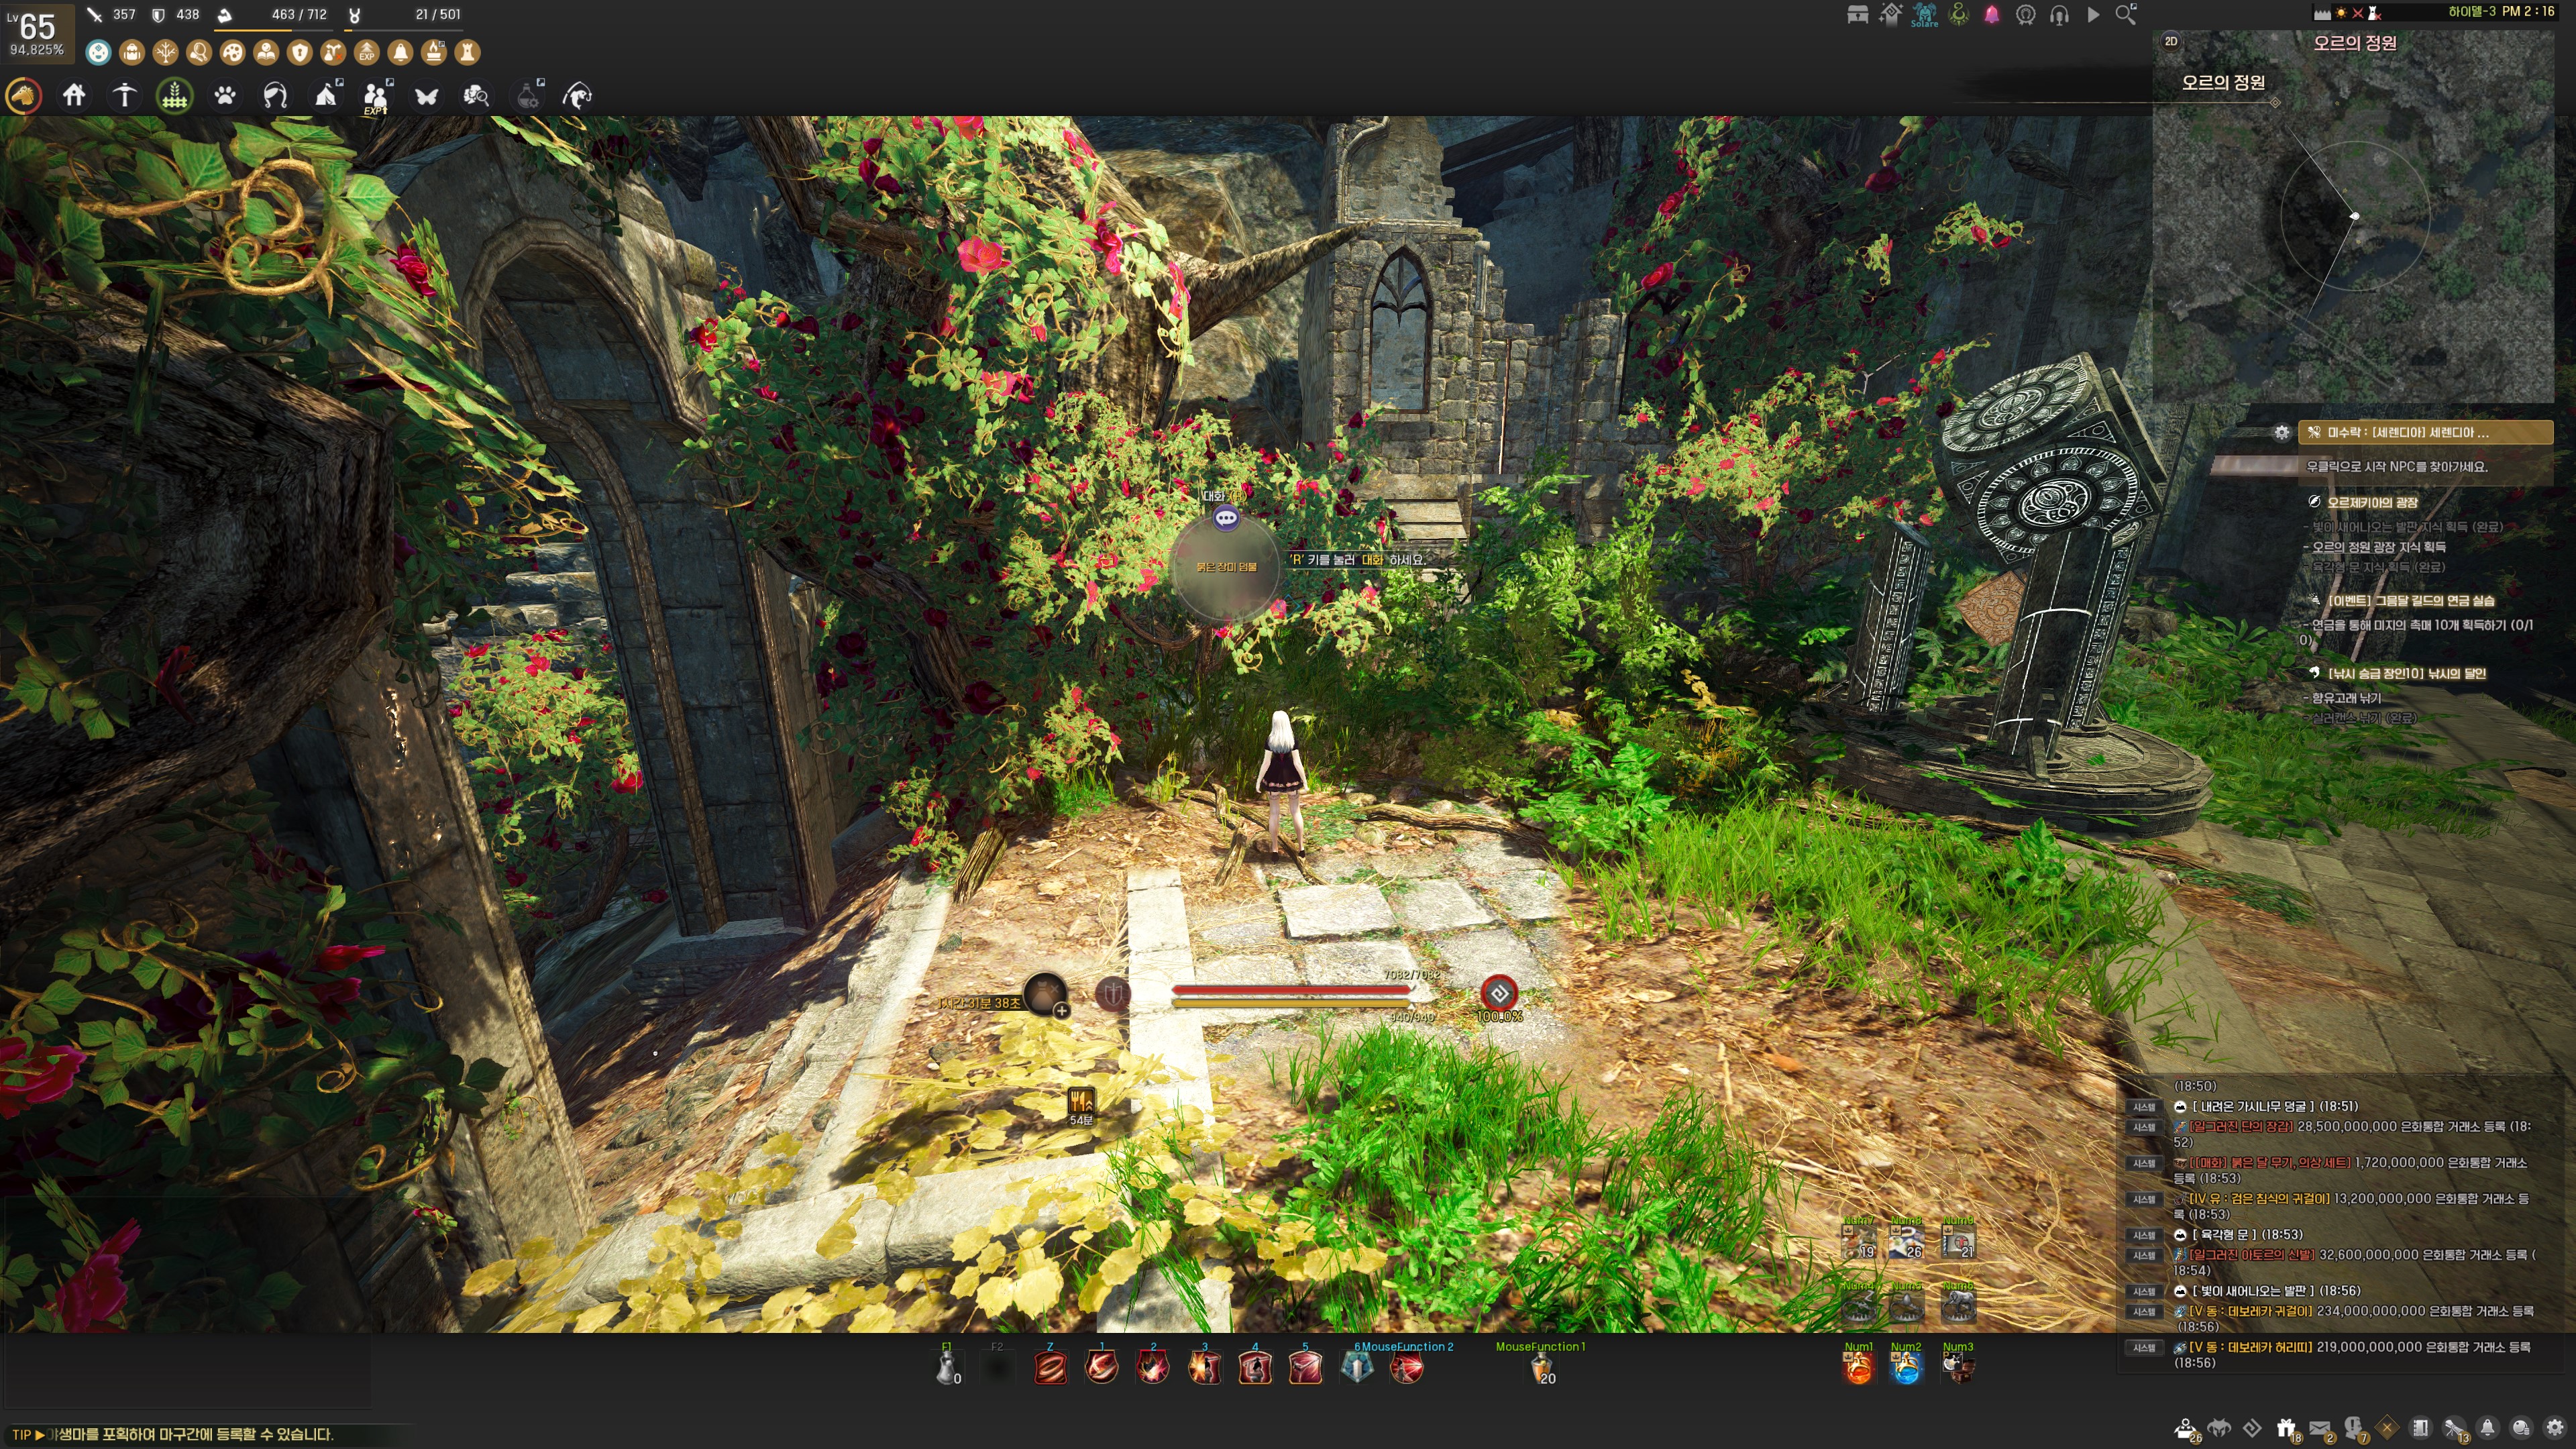
Task: Click the pickaxe worker icon
Action: point(124,96)
